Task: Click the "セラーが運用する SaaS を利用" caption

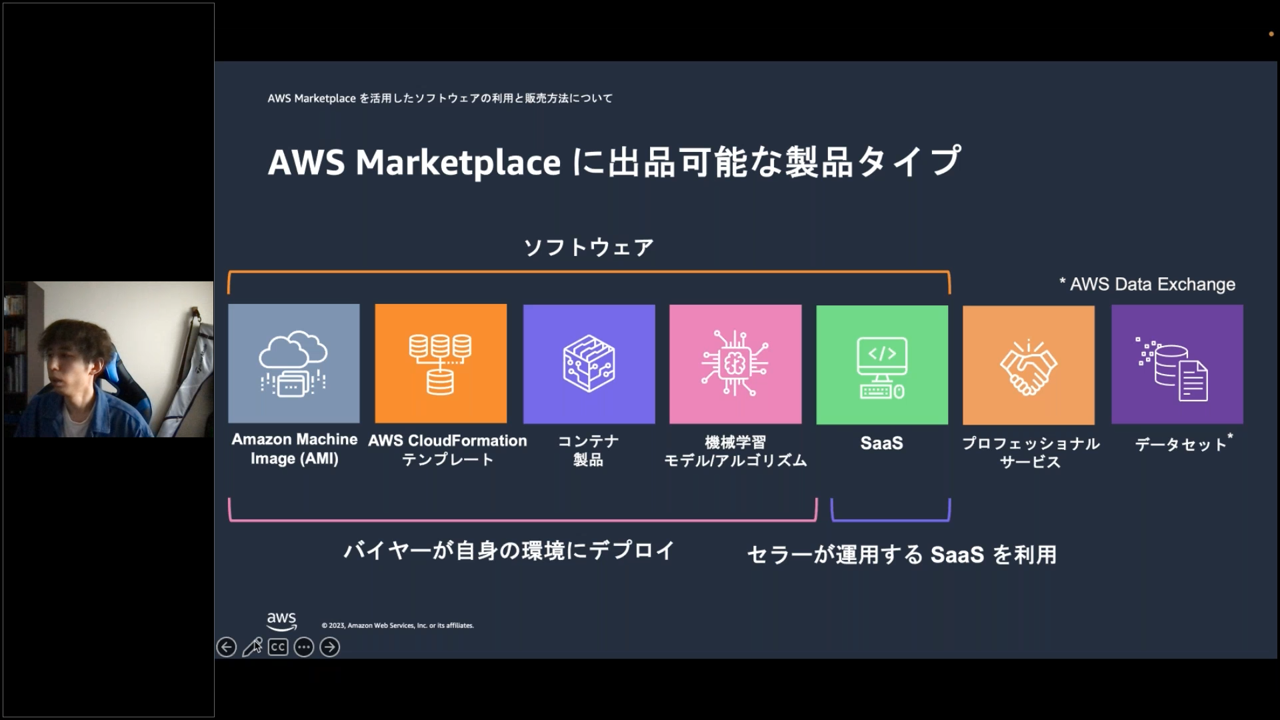Action: [902, 554]
